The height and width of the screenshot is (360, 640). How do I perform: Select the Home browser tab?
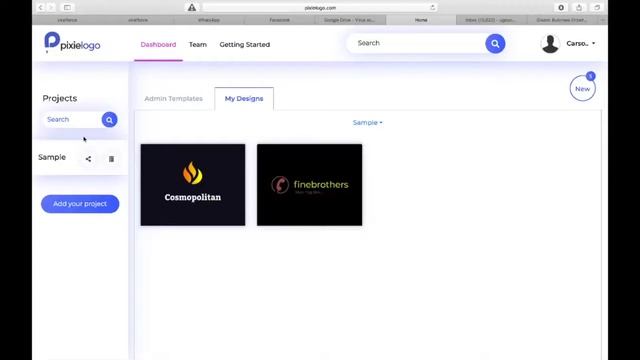pyautogui.click(x=421, y=20)
